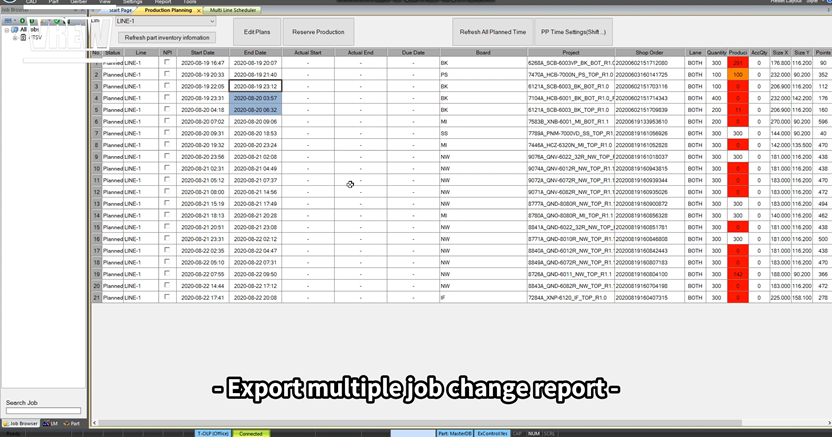This screenshot has width=832, height=437.
Task: Toggle the NPI checkbox in row 21
Action: pyautogui.click(x=167, y=297)
